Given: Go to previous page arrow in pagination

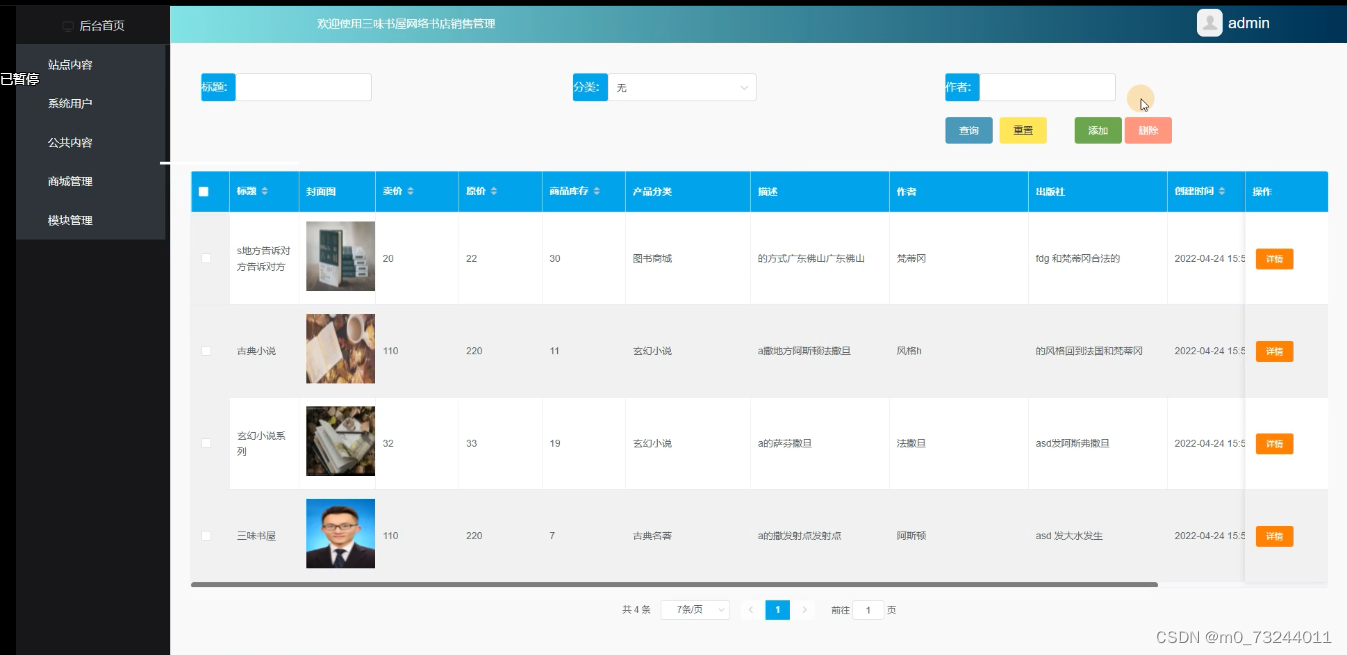Looking at the screenshot, I should (751, 610).
